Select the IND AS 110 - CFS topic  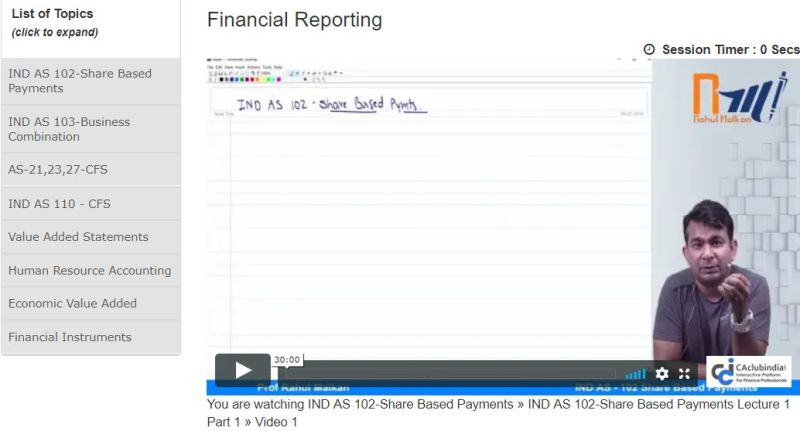(x=90, y=204)
